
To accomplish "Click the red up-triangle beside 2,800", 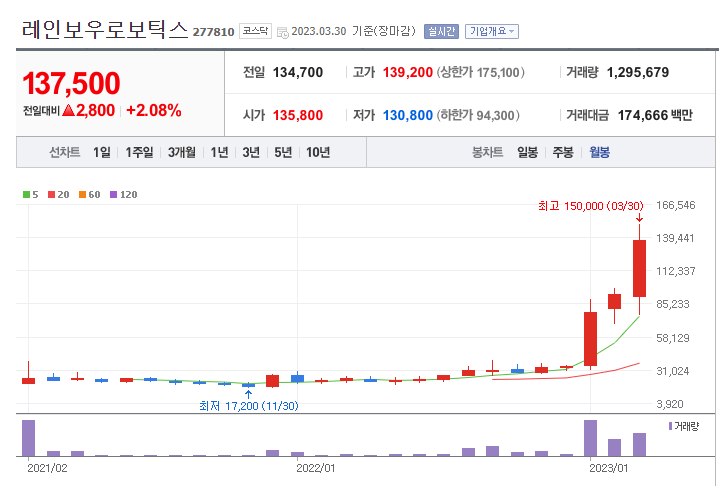I will 68,110.
